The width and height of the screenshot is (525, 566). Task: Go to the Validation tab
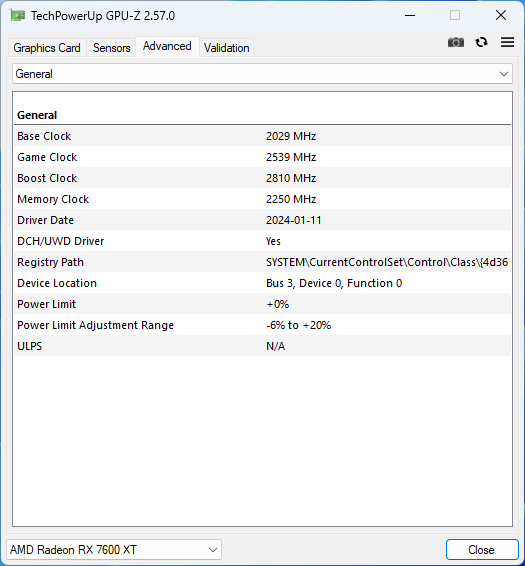(x=226, y=48)
